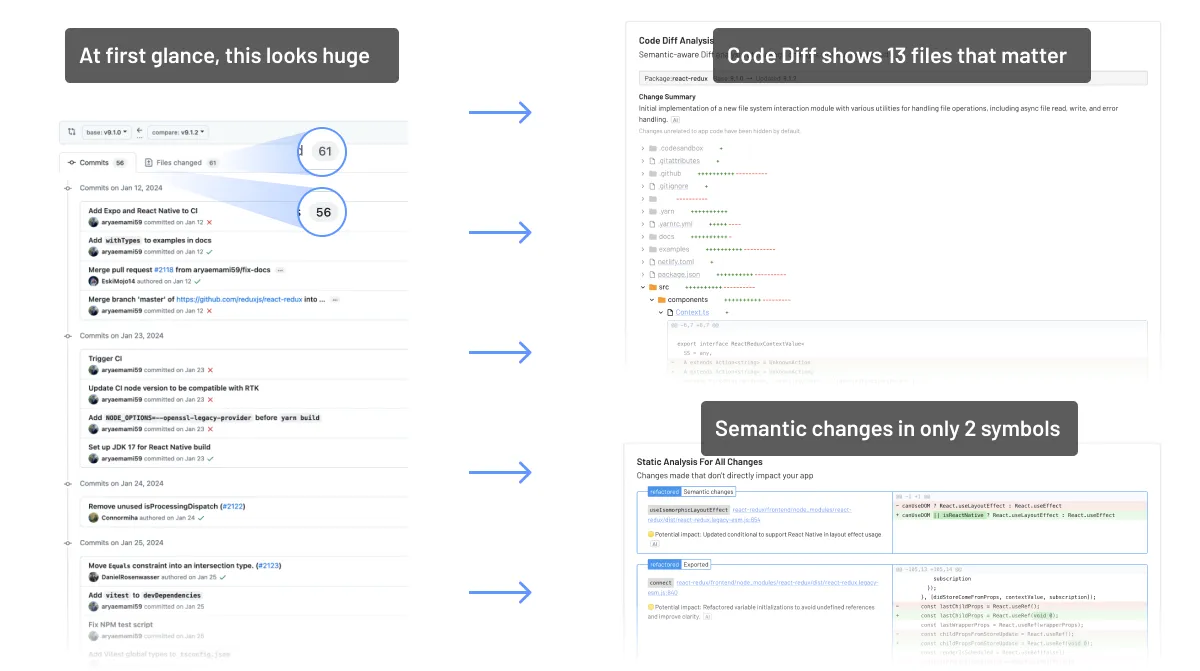The image size is (1200, 671).
Task: Switch to the Files changed tab
Action: pyautogui.click(x=181, y=162)
